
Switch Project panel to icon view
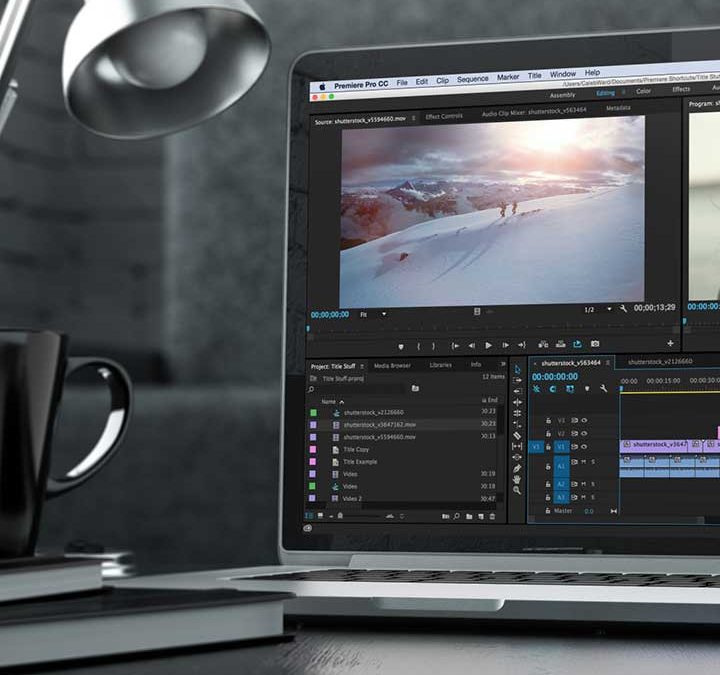pyautogui.click(x=321, y=516)
